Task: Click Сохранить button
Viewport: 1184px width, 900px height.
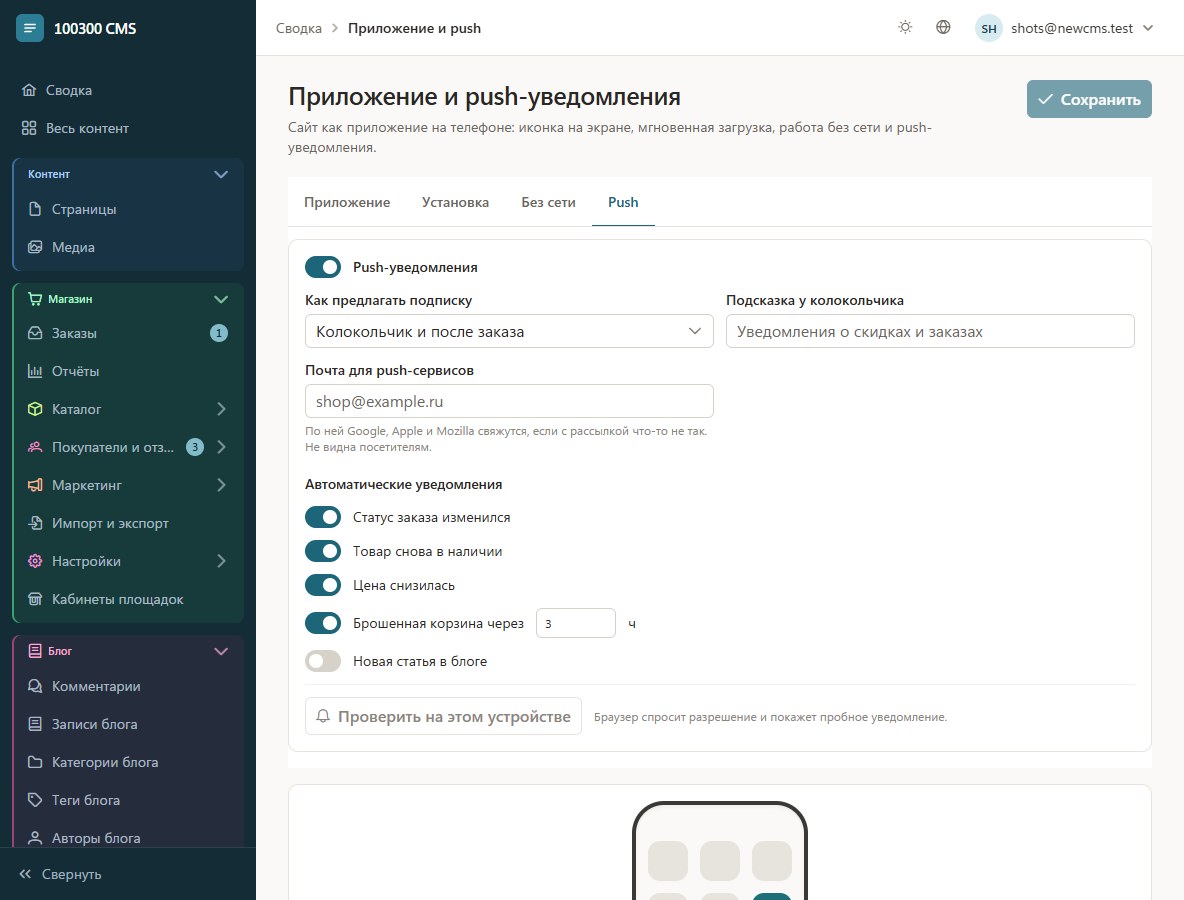Action: [1089, 99]
